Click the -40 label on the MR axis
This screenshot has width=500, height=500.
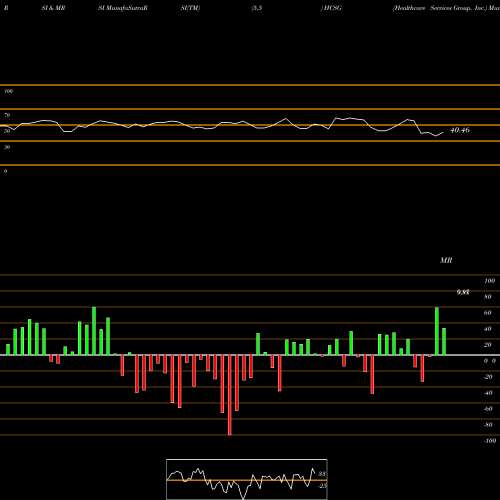pos(488,393)
